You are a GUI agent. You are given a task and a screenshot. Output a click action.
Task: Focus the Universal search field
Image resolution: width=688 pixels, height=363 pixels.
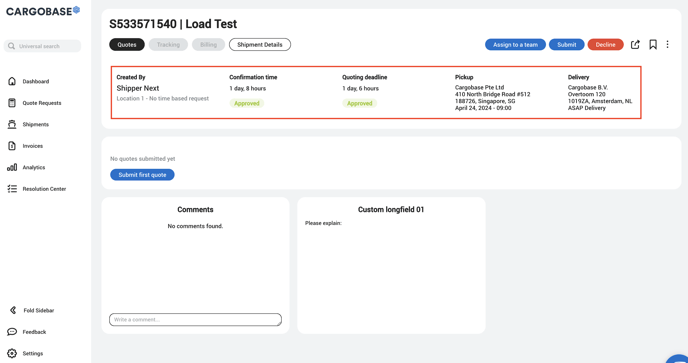tap(43, 46)
